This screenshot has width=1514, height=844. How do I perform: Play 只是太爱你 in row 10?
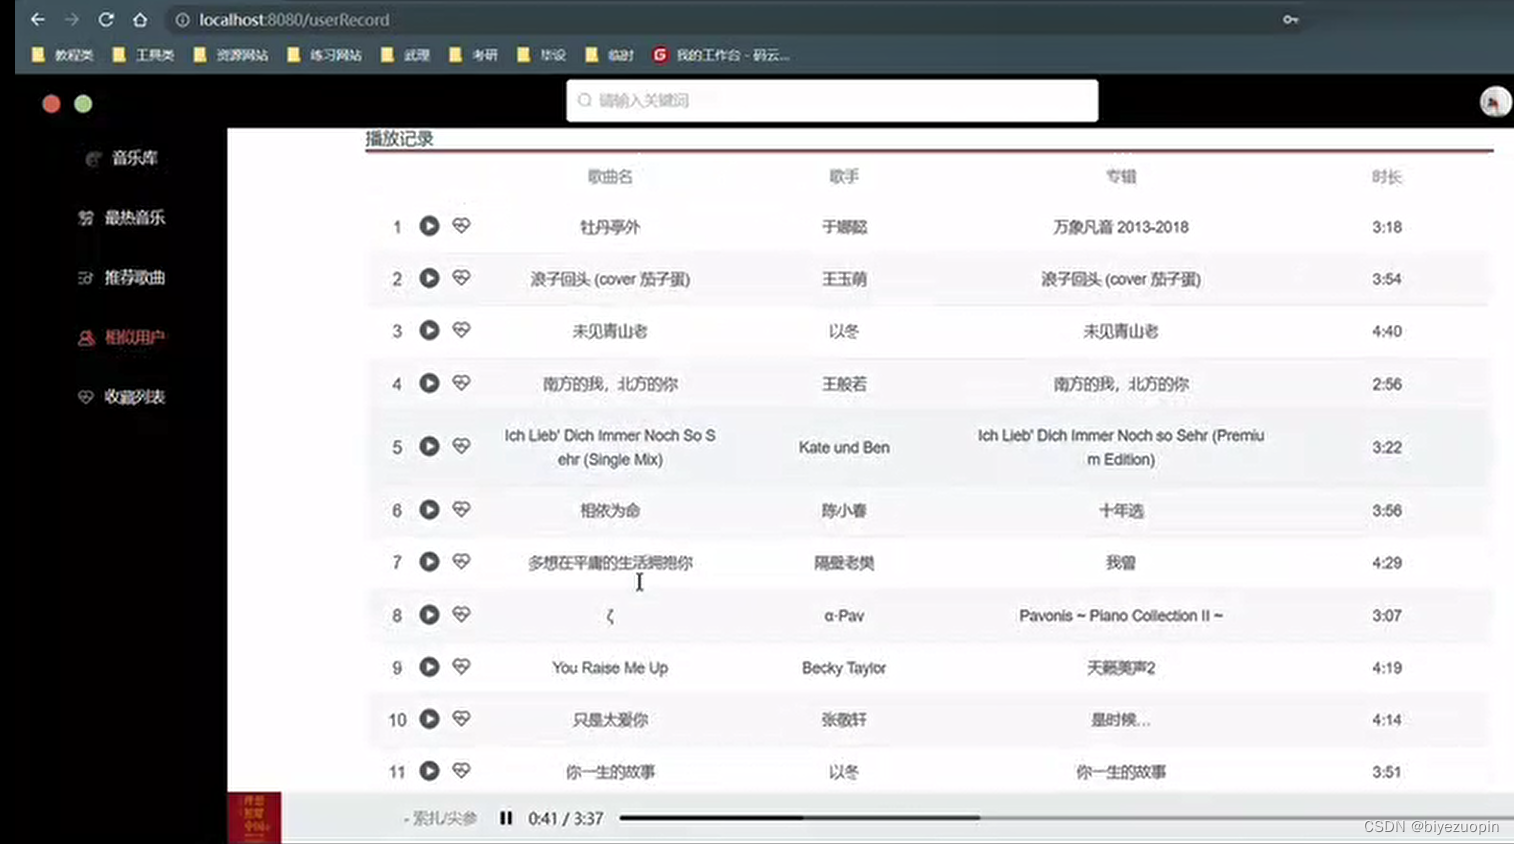429,719
